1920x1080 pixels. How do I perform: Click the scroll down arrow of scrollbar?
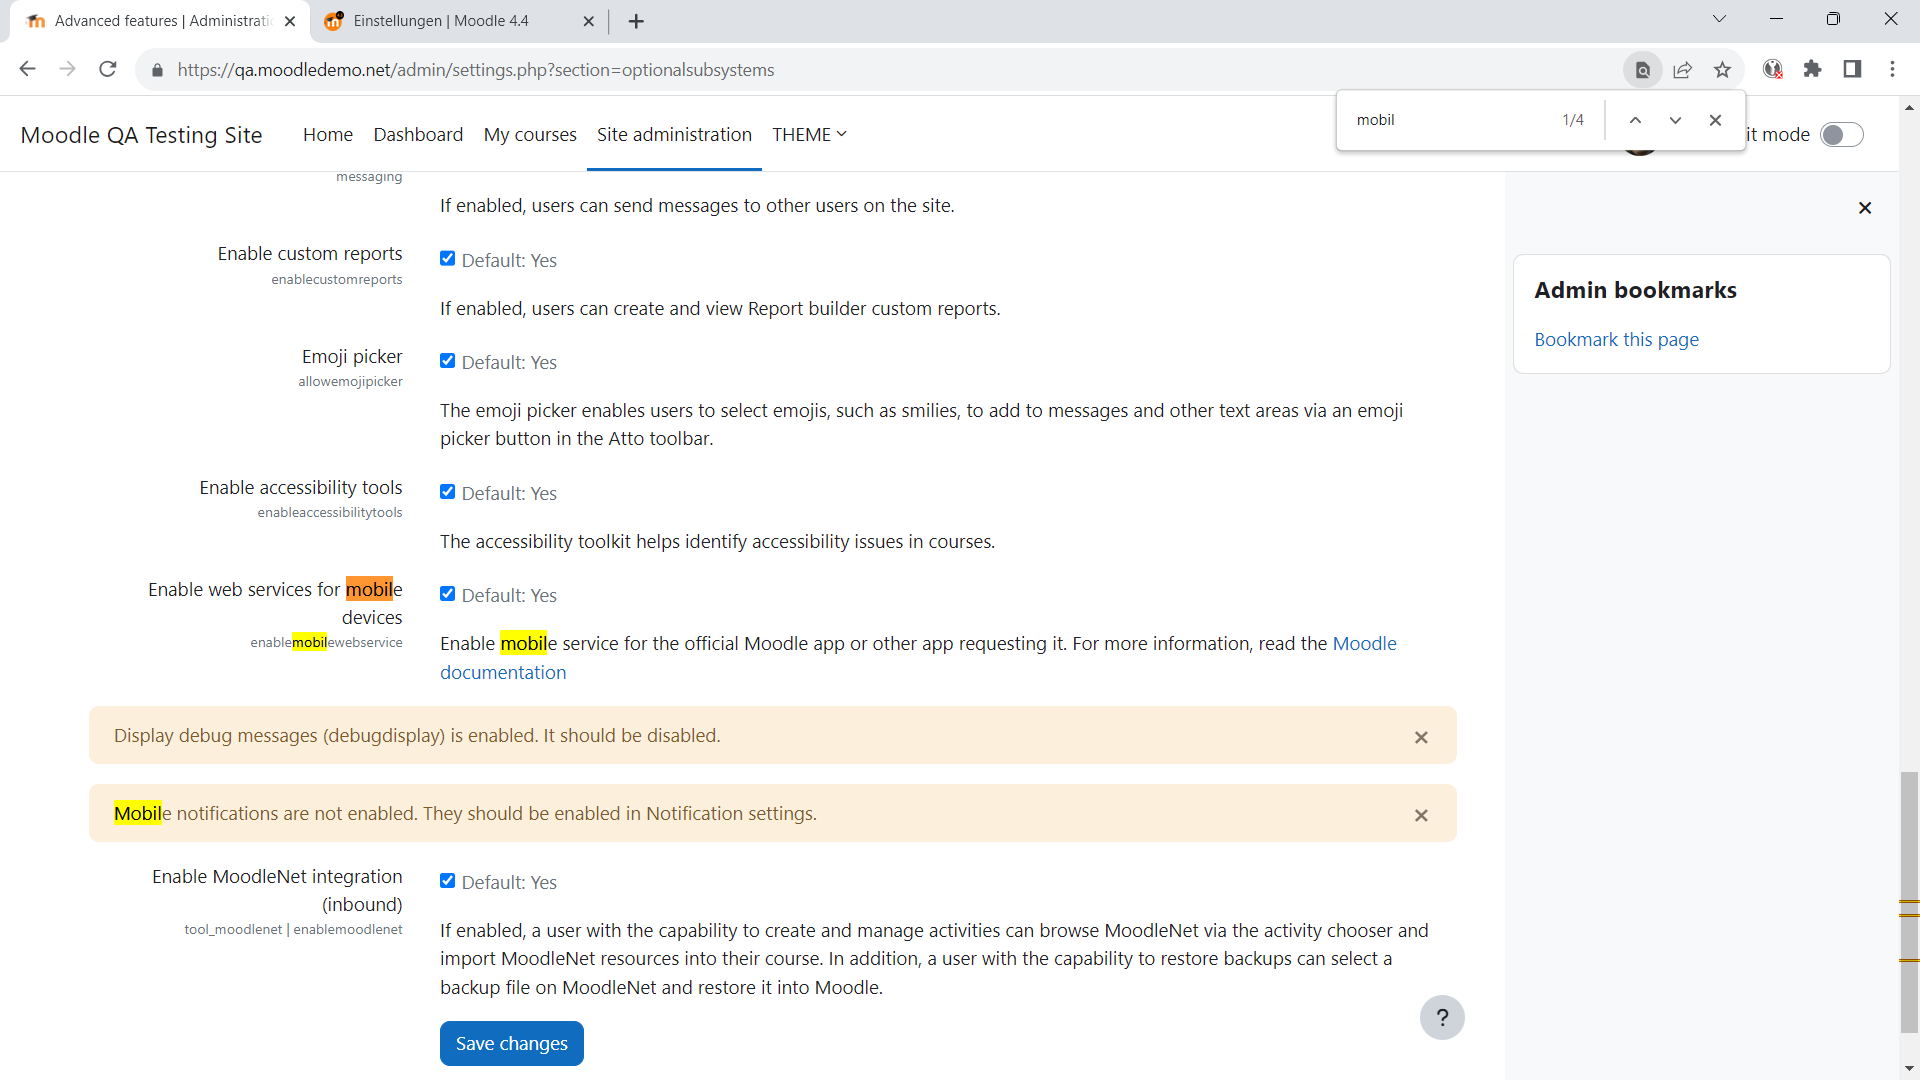[x=1909, y=1069]
